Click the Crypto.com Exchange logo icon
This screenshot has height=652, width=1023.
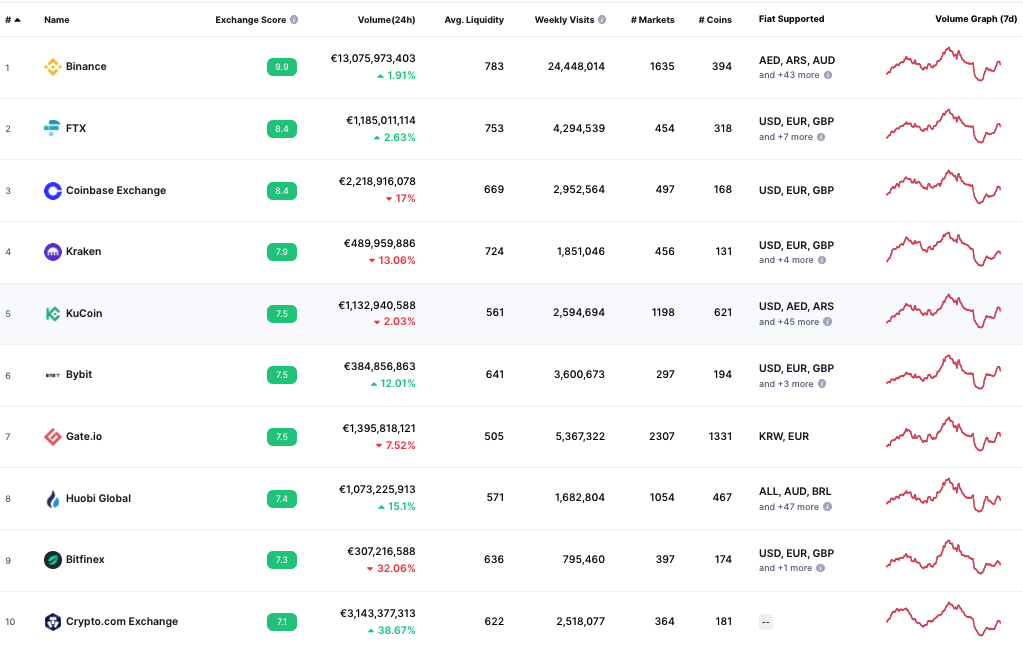pos(52,622)
